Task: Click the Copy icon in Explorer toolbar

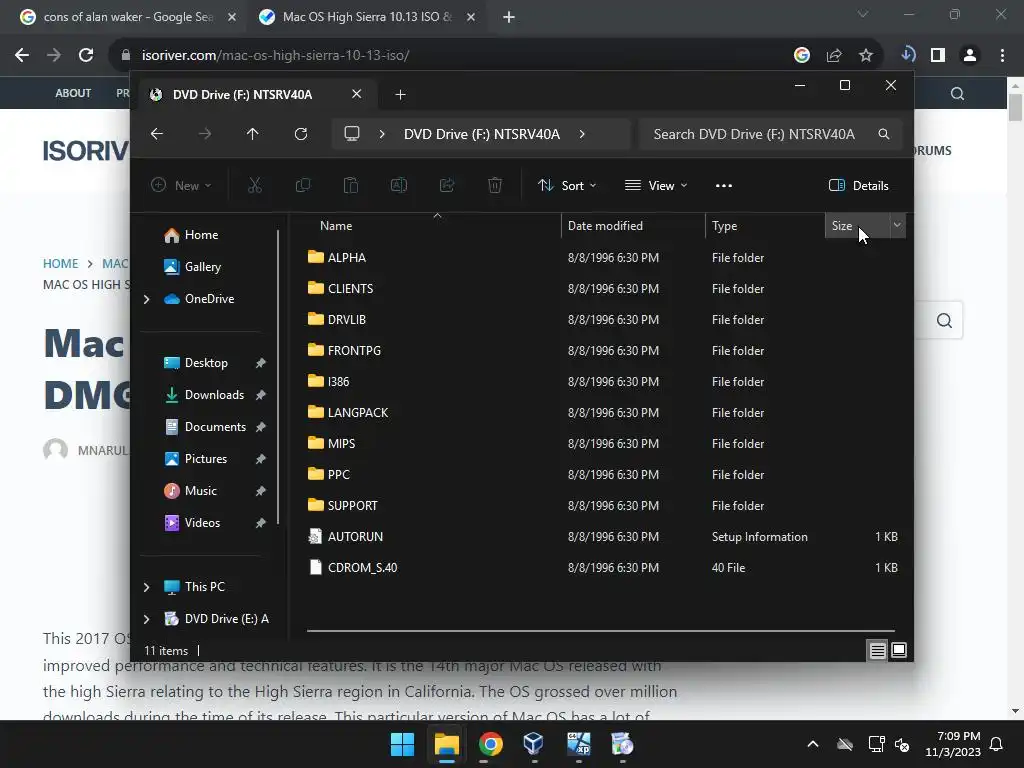Action: [x=303, y=185]
